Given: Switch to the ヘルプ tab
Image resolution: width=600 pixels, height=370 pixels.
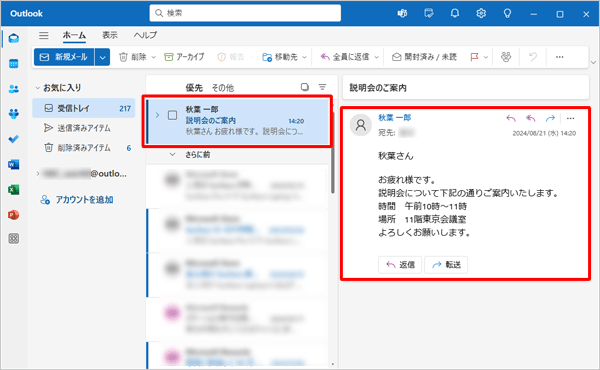Looking at the screenshot, I should coord(145,35).
